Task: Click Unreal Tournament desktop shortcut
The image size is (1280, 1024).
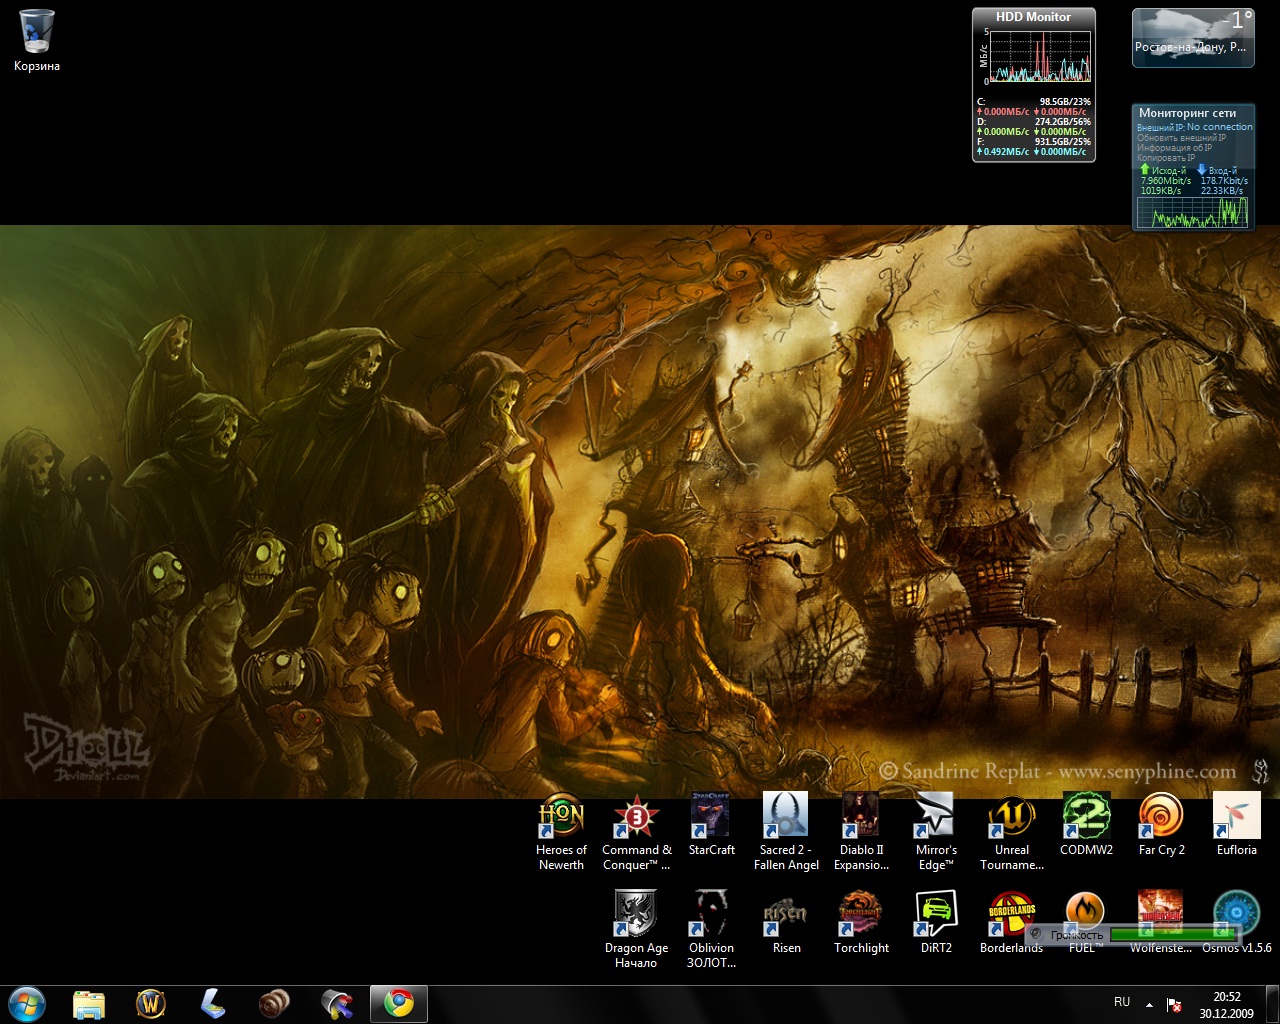Action: click(1011, 832)
